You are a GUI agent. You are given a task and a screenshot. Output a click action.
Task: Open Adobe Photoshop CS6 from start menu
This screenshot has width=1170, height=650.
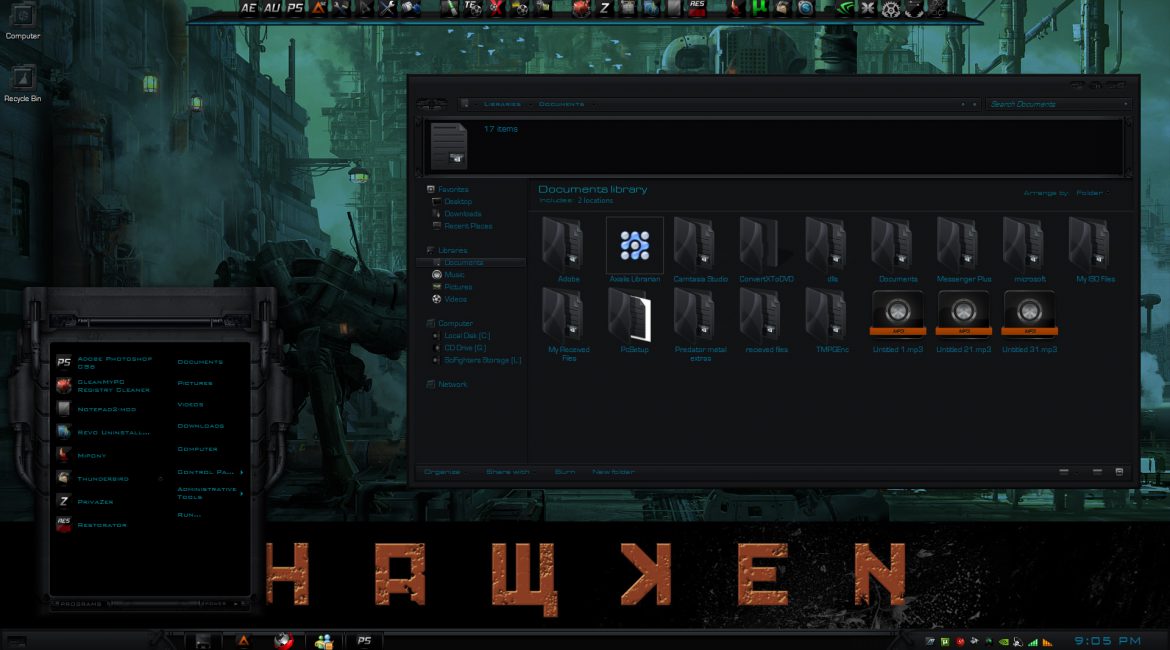coord(104,362)
